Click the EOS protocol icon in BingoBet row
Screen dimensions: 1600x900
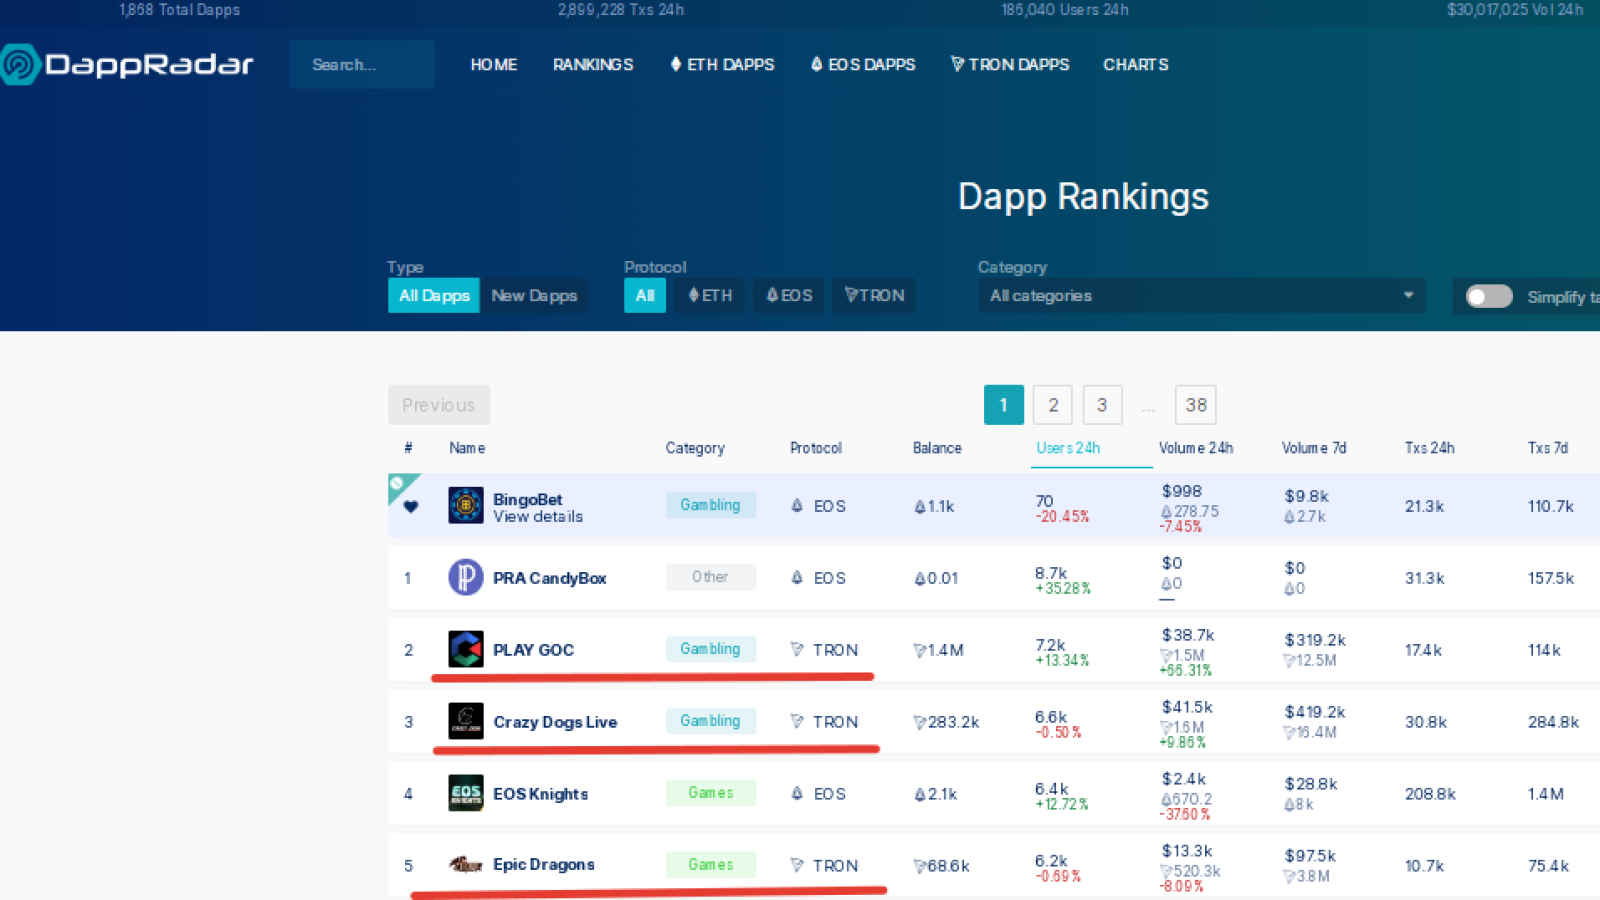tap(797, 506)
